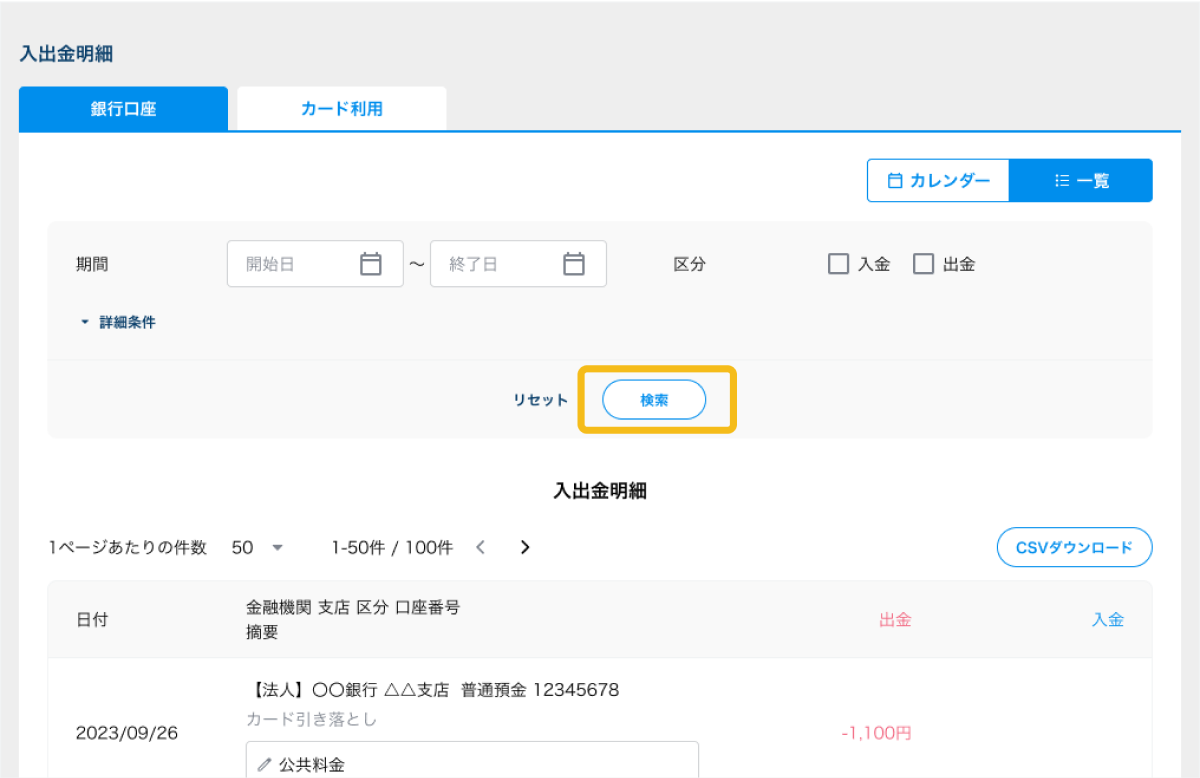Screen dimensions: 1200x778
Task: Switch to 一覧 list view
Action: click(x=1081, y=181)
